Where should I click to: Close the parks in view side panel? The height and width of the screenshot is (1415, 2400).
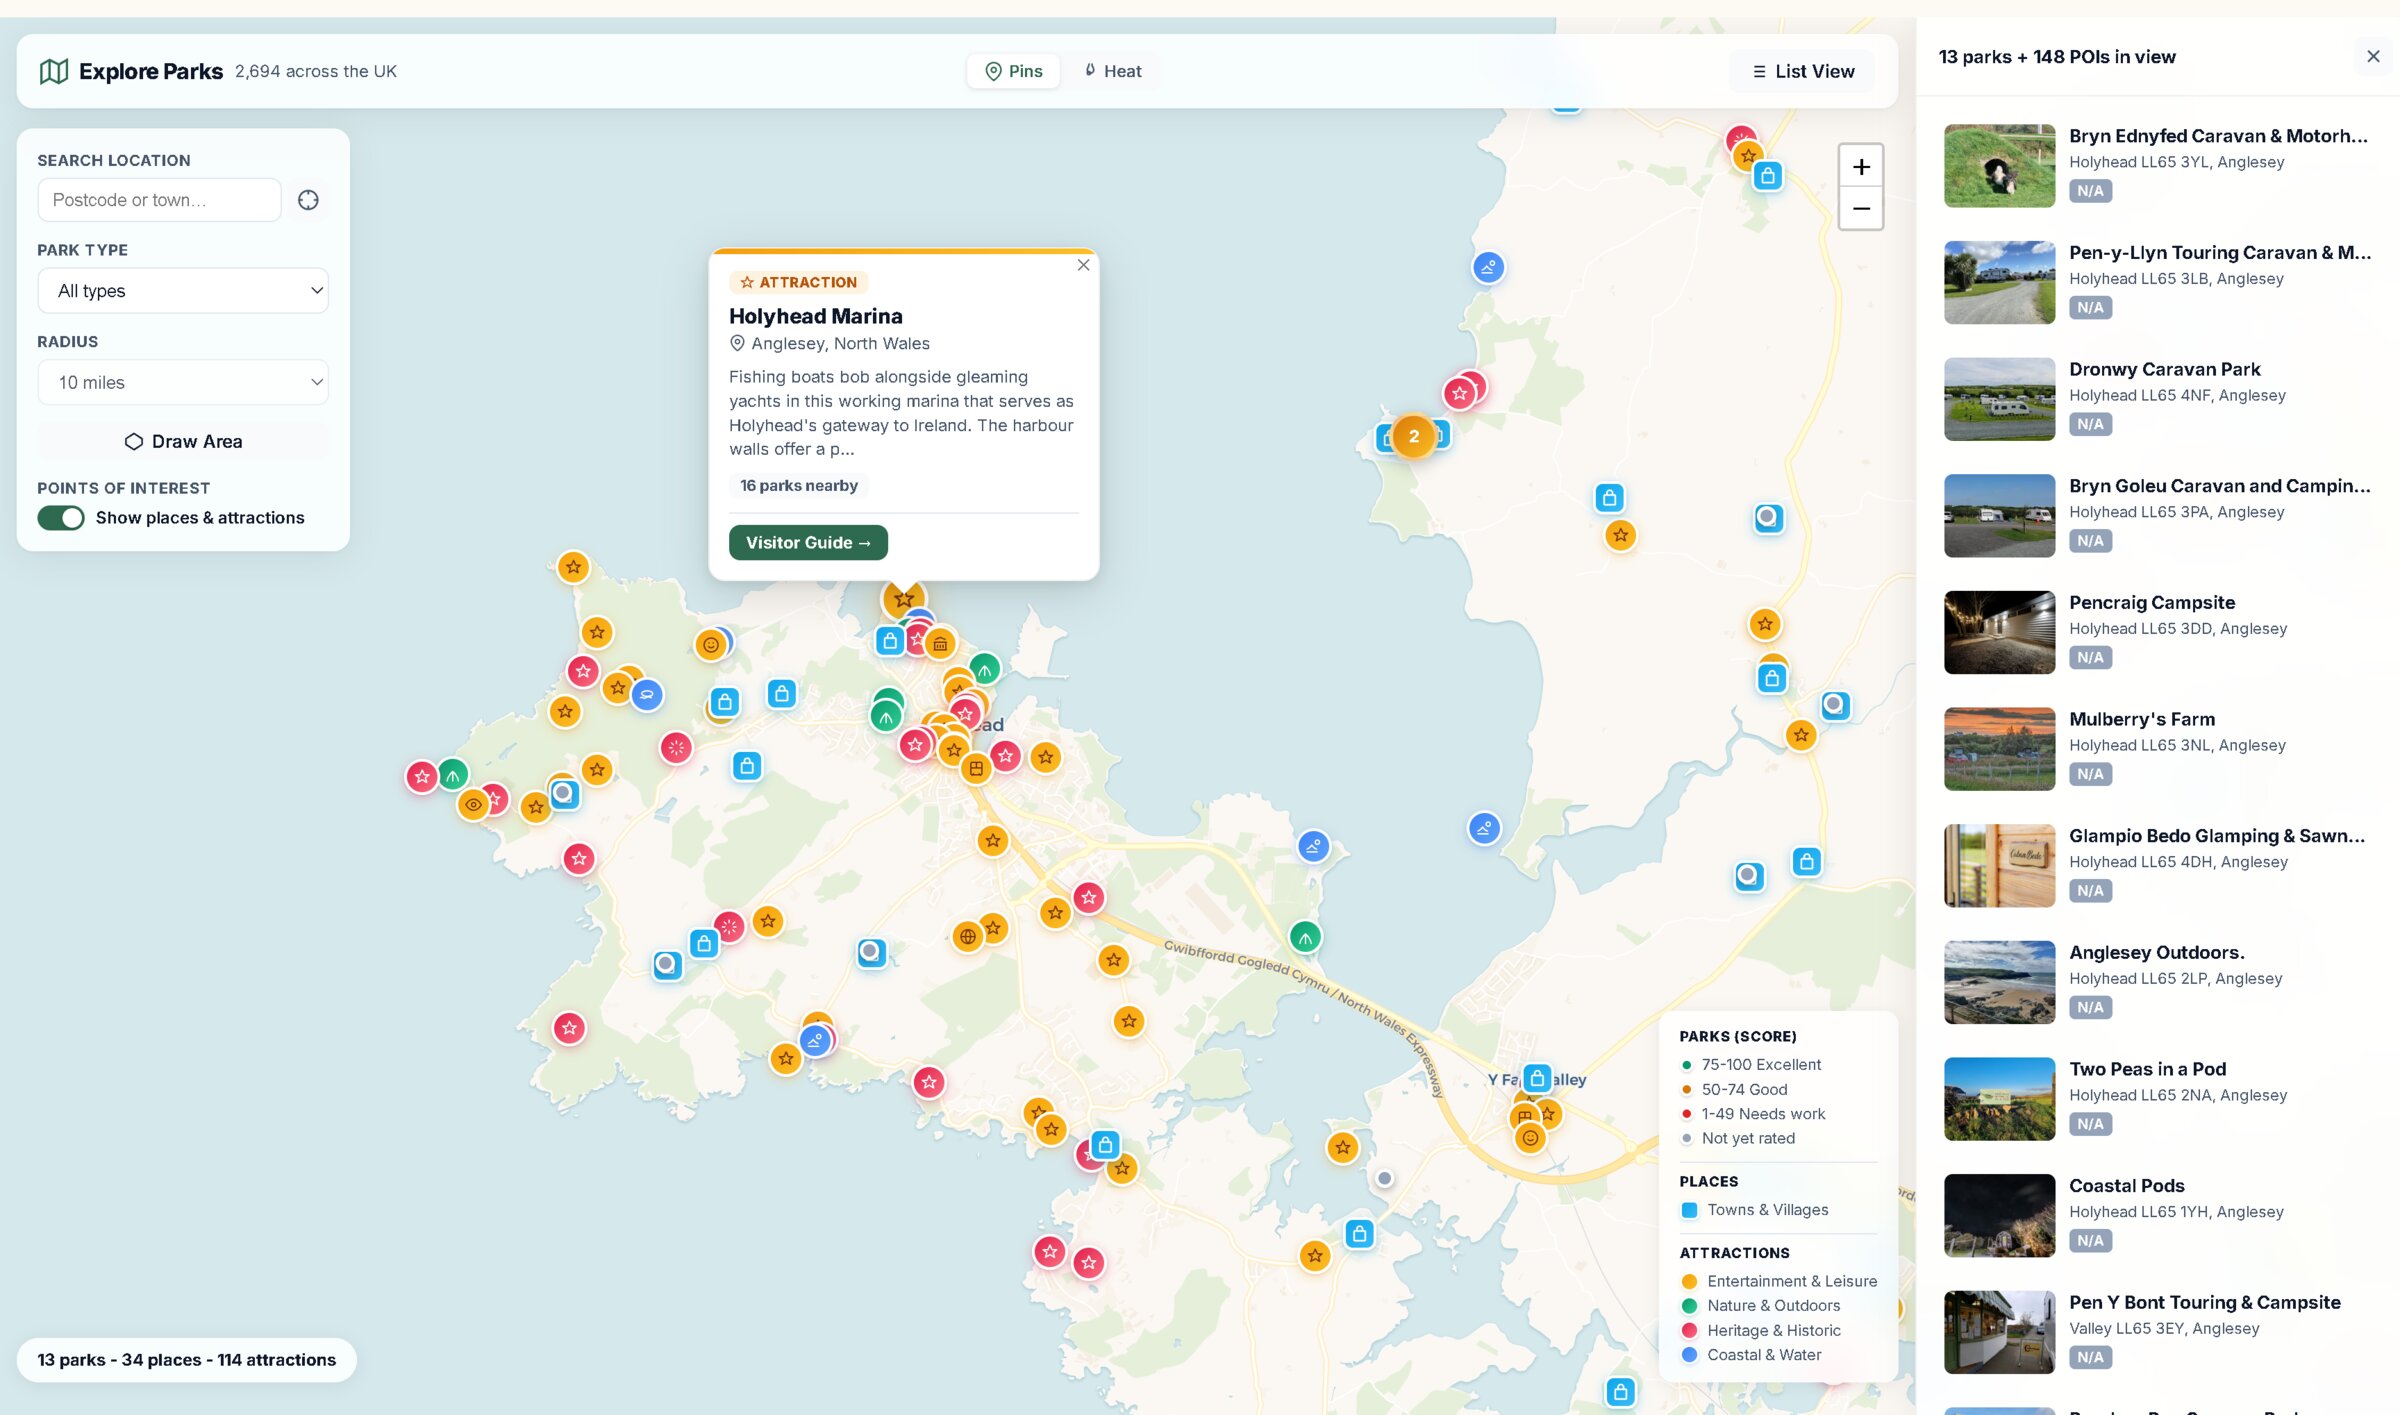click(x=2372, y=56)
